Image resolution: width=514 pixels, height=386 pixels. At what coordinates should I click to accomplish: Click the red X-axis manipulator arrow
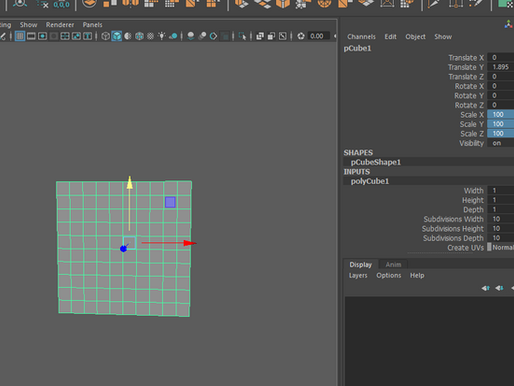coord(190,243)
